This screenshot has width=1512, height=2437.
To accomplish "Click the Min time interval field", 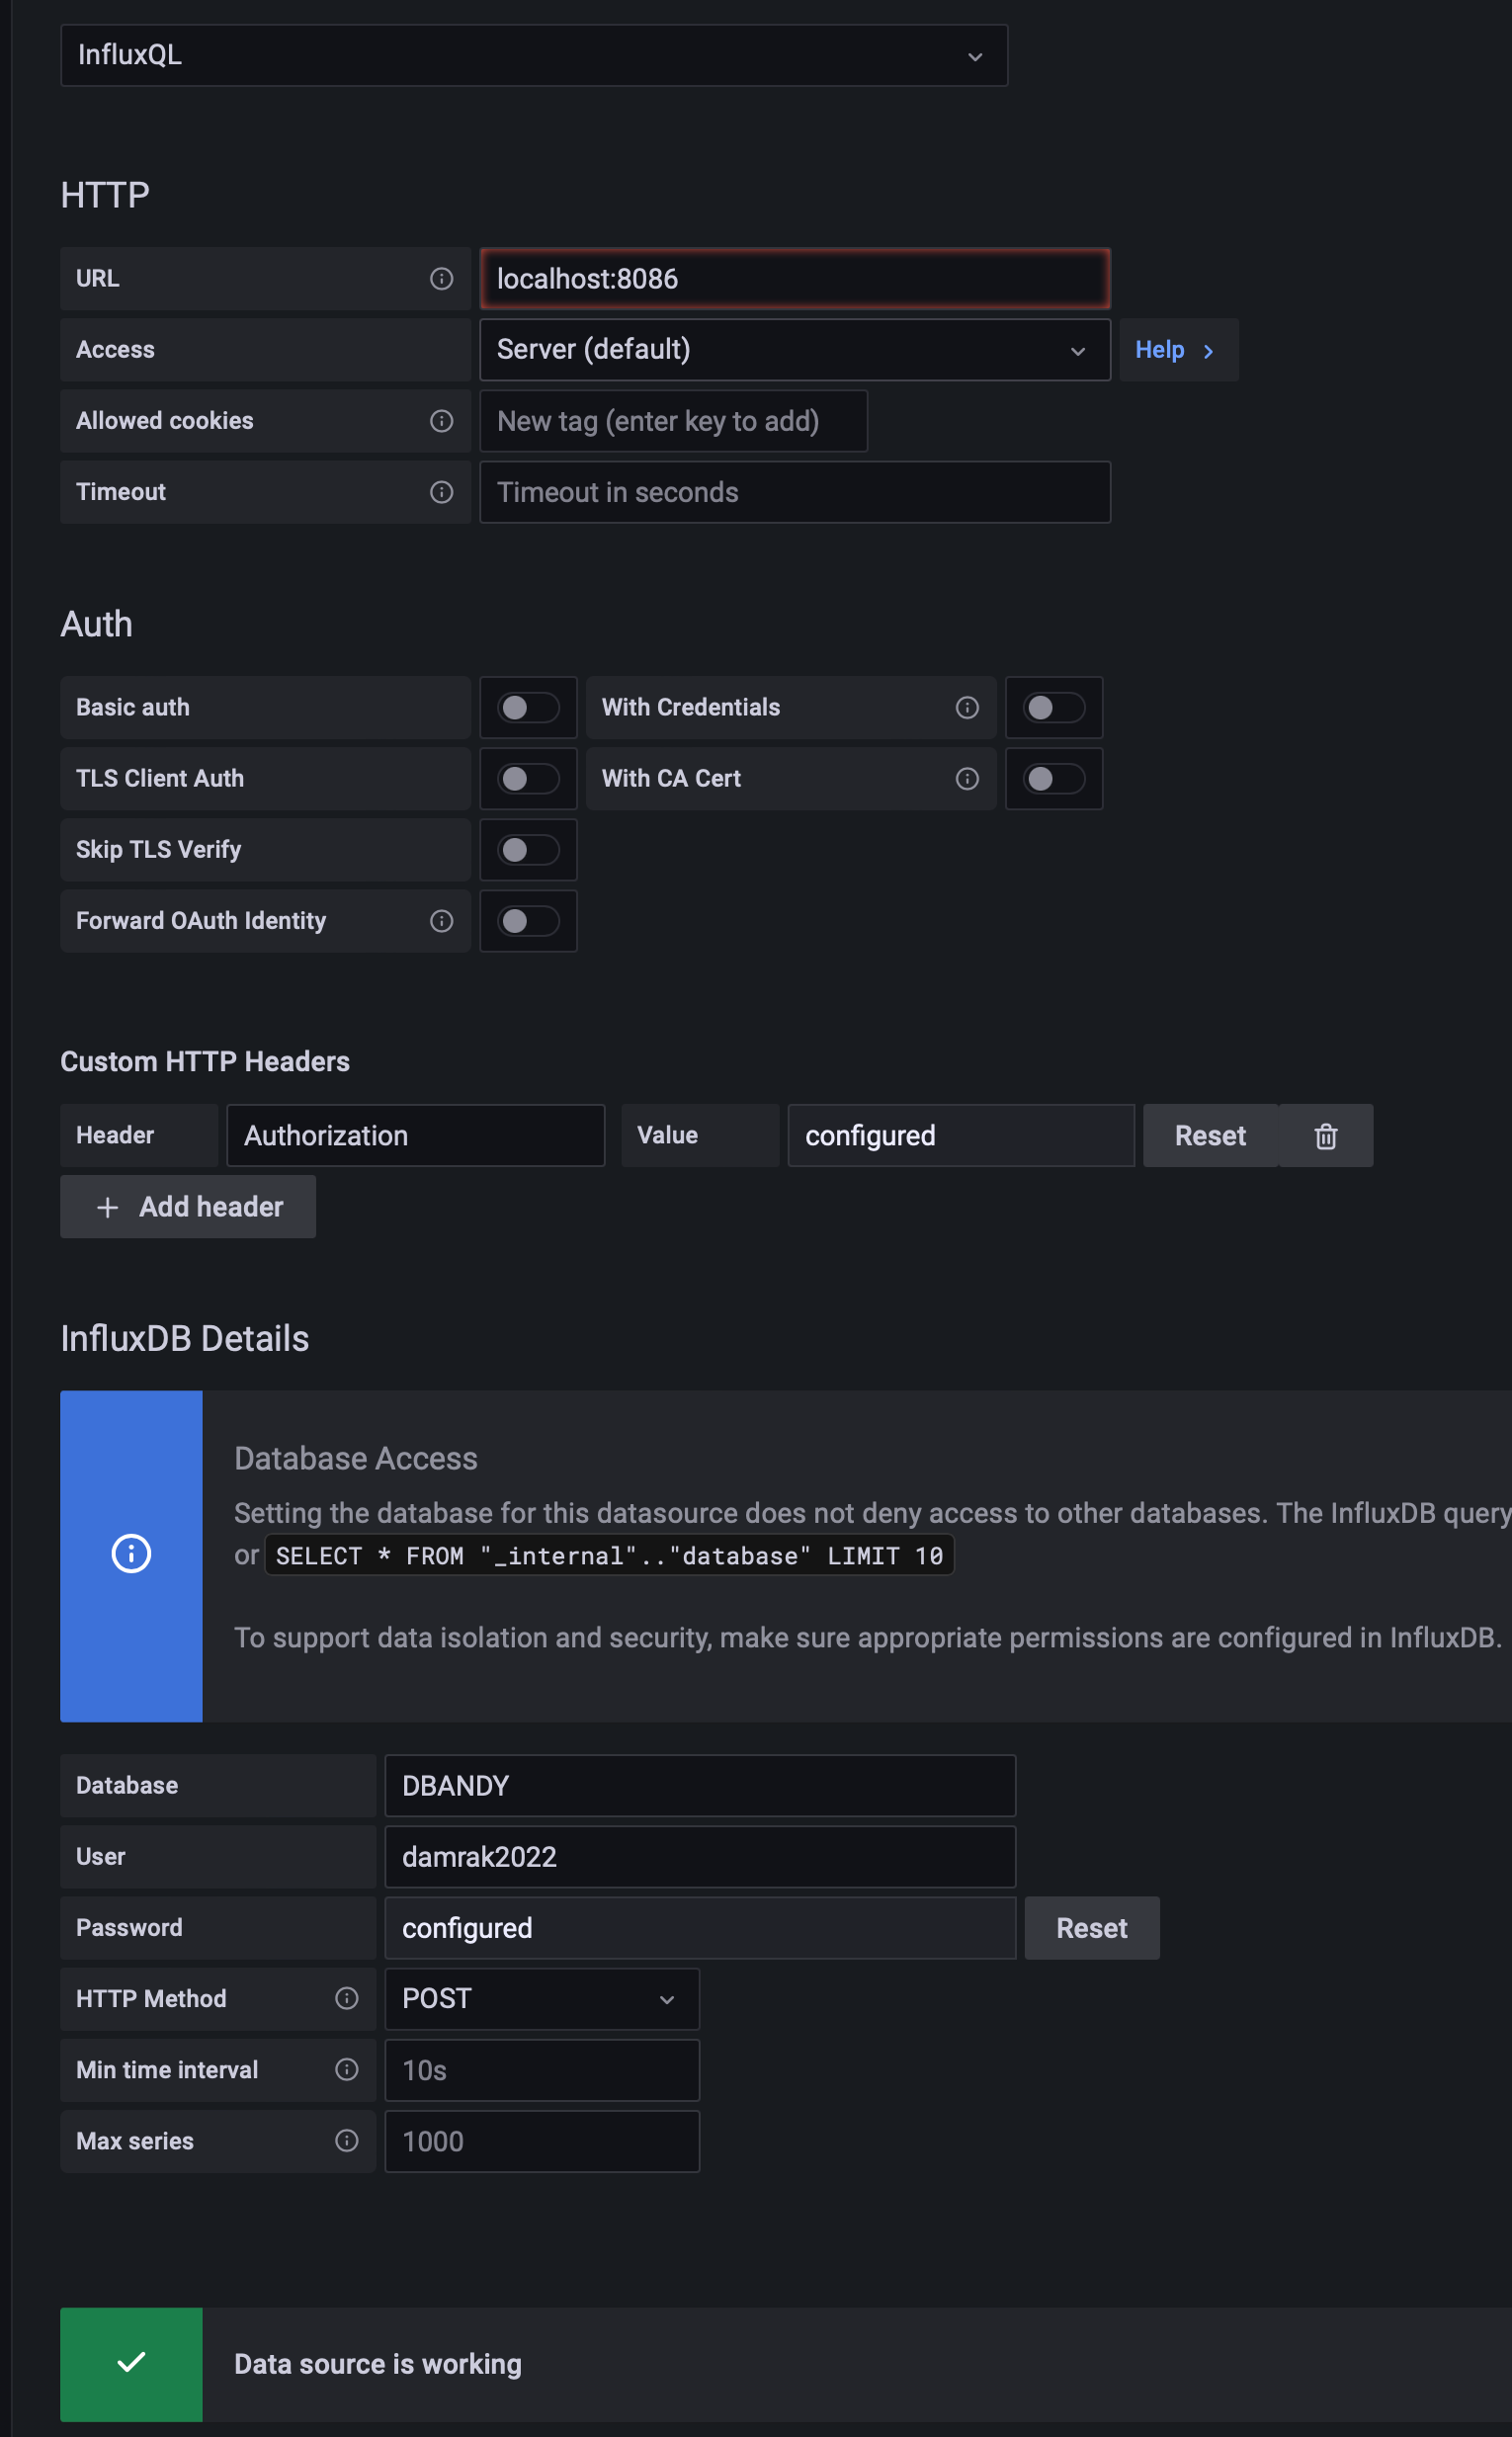I will tap(542, 2070).
